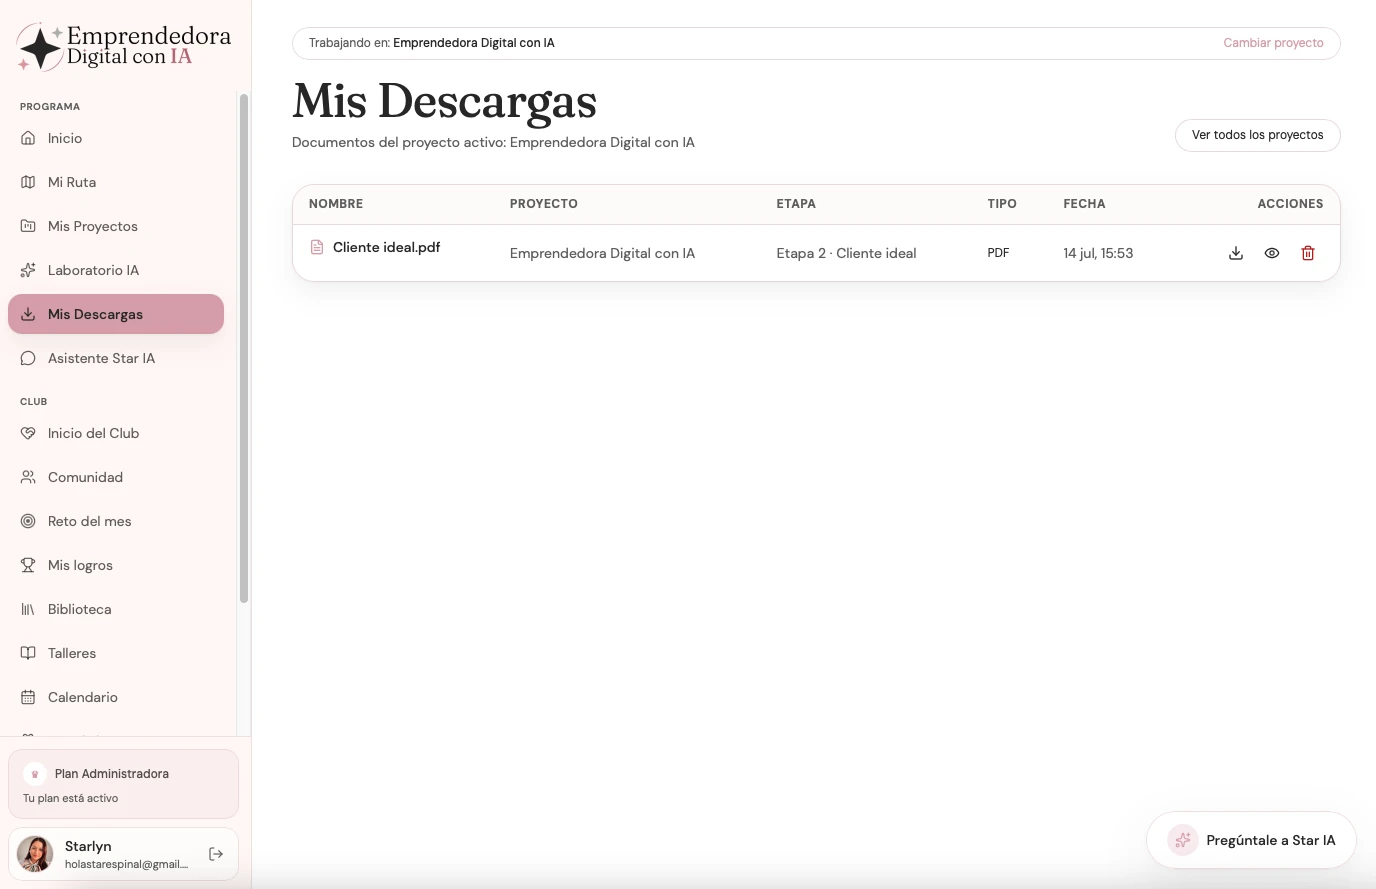Click the Biblioteca books icon
Screen dimensions: 1376x889
coord(28,609)
